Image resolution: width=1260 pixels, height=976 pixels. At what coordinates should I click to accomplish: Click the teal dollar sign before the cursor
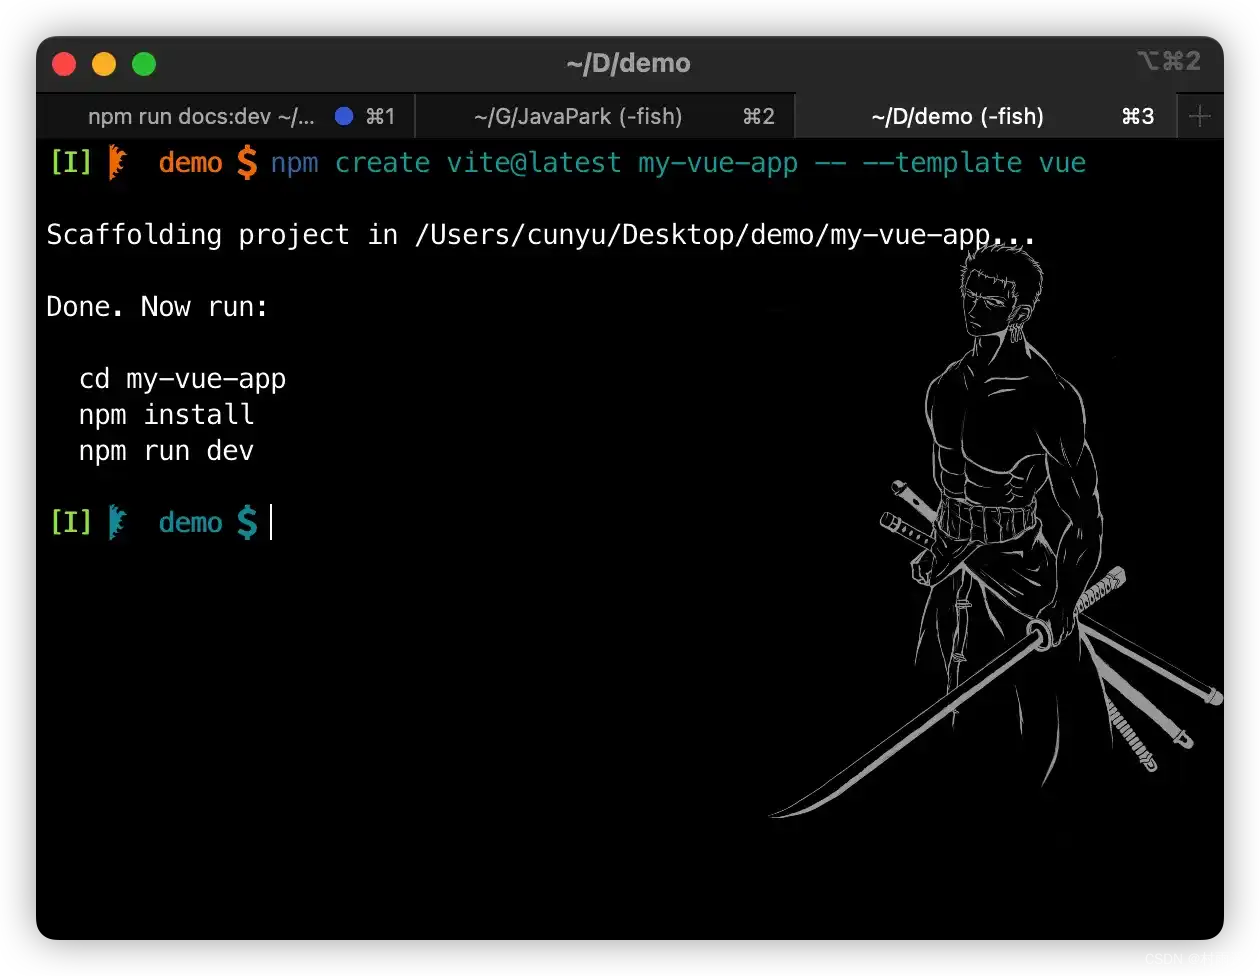pos(246,522)
